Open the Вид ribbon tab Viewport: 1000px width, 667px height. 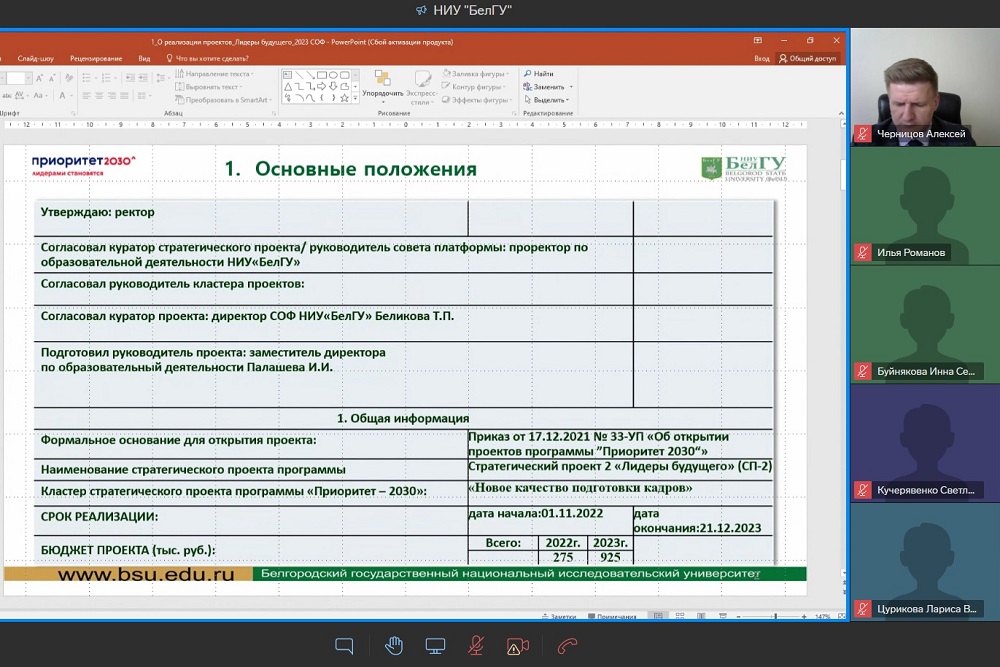[x=144, y=59]
